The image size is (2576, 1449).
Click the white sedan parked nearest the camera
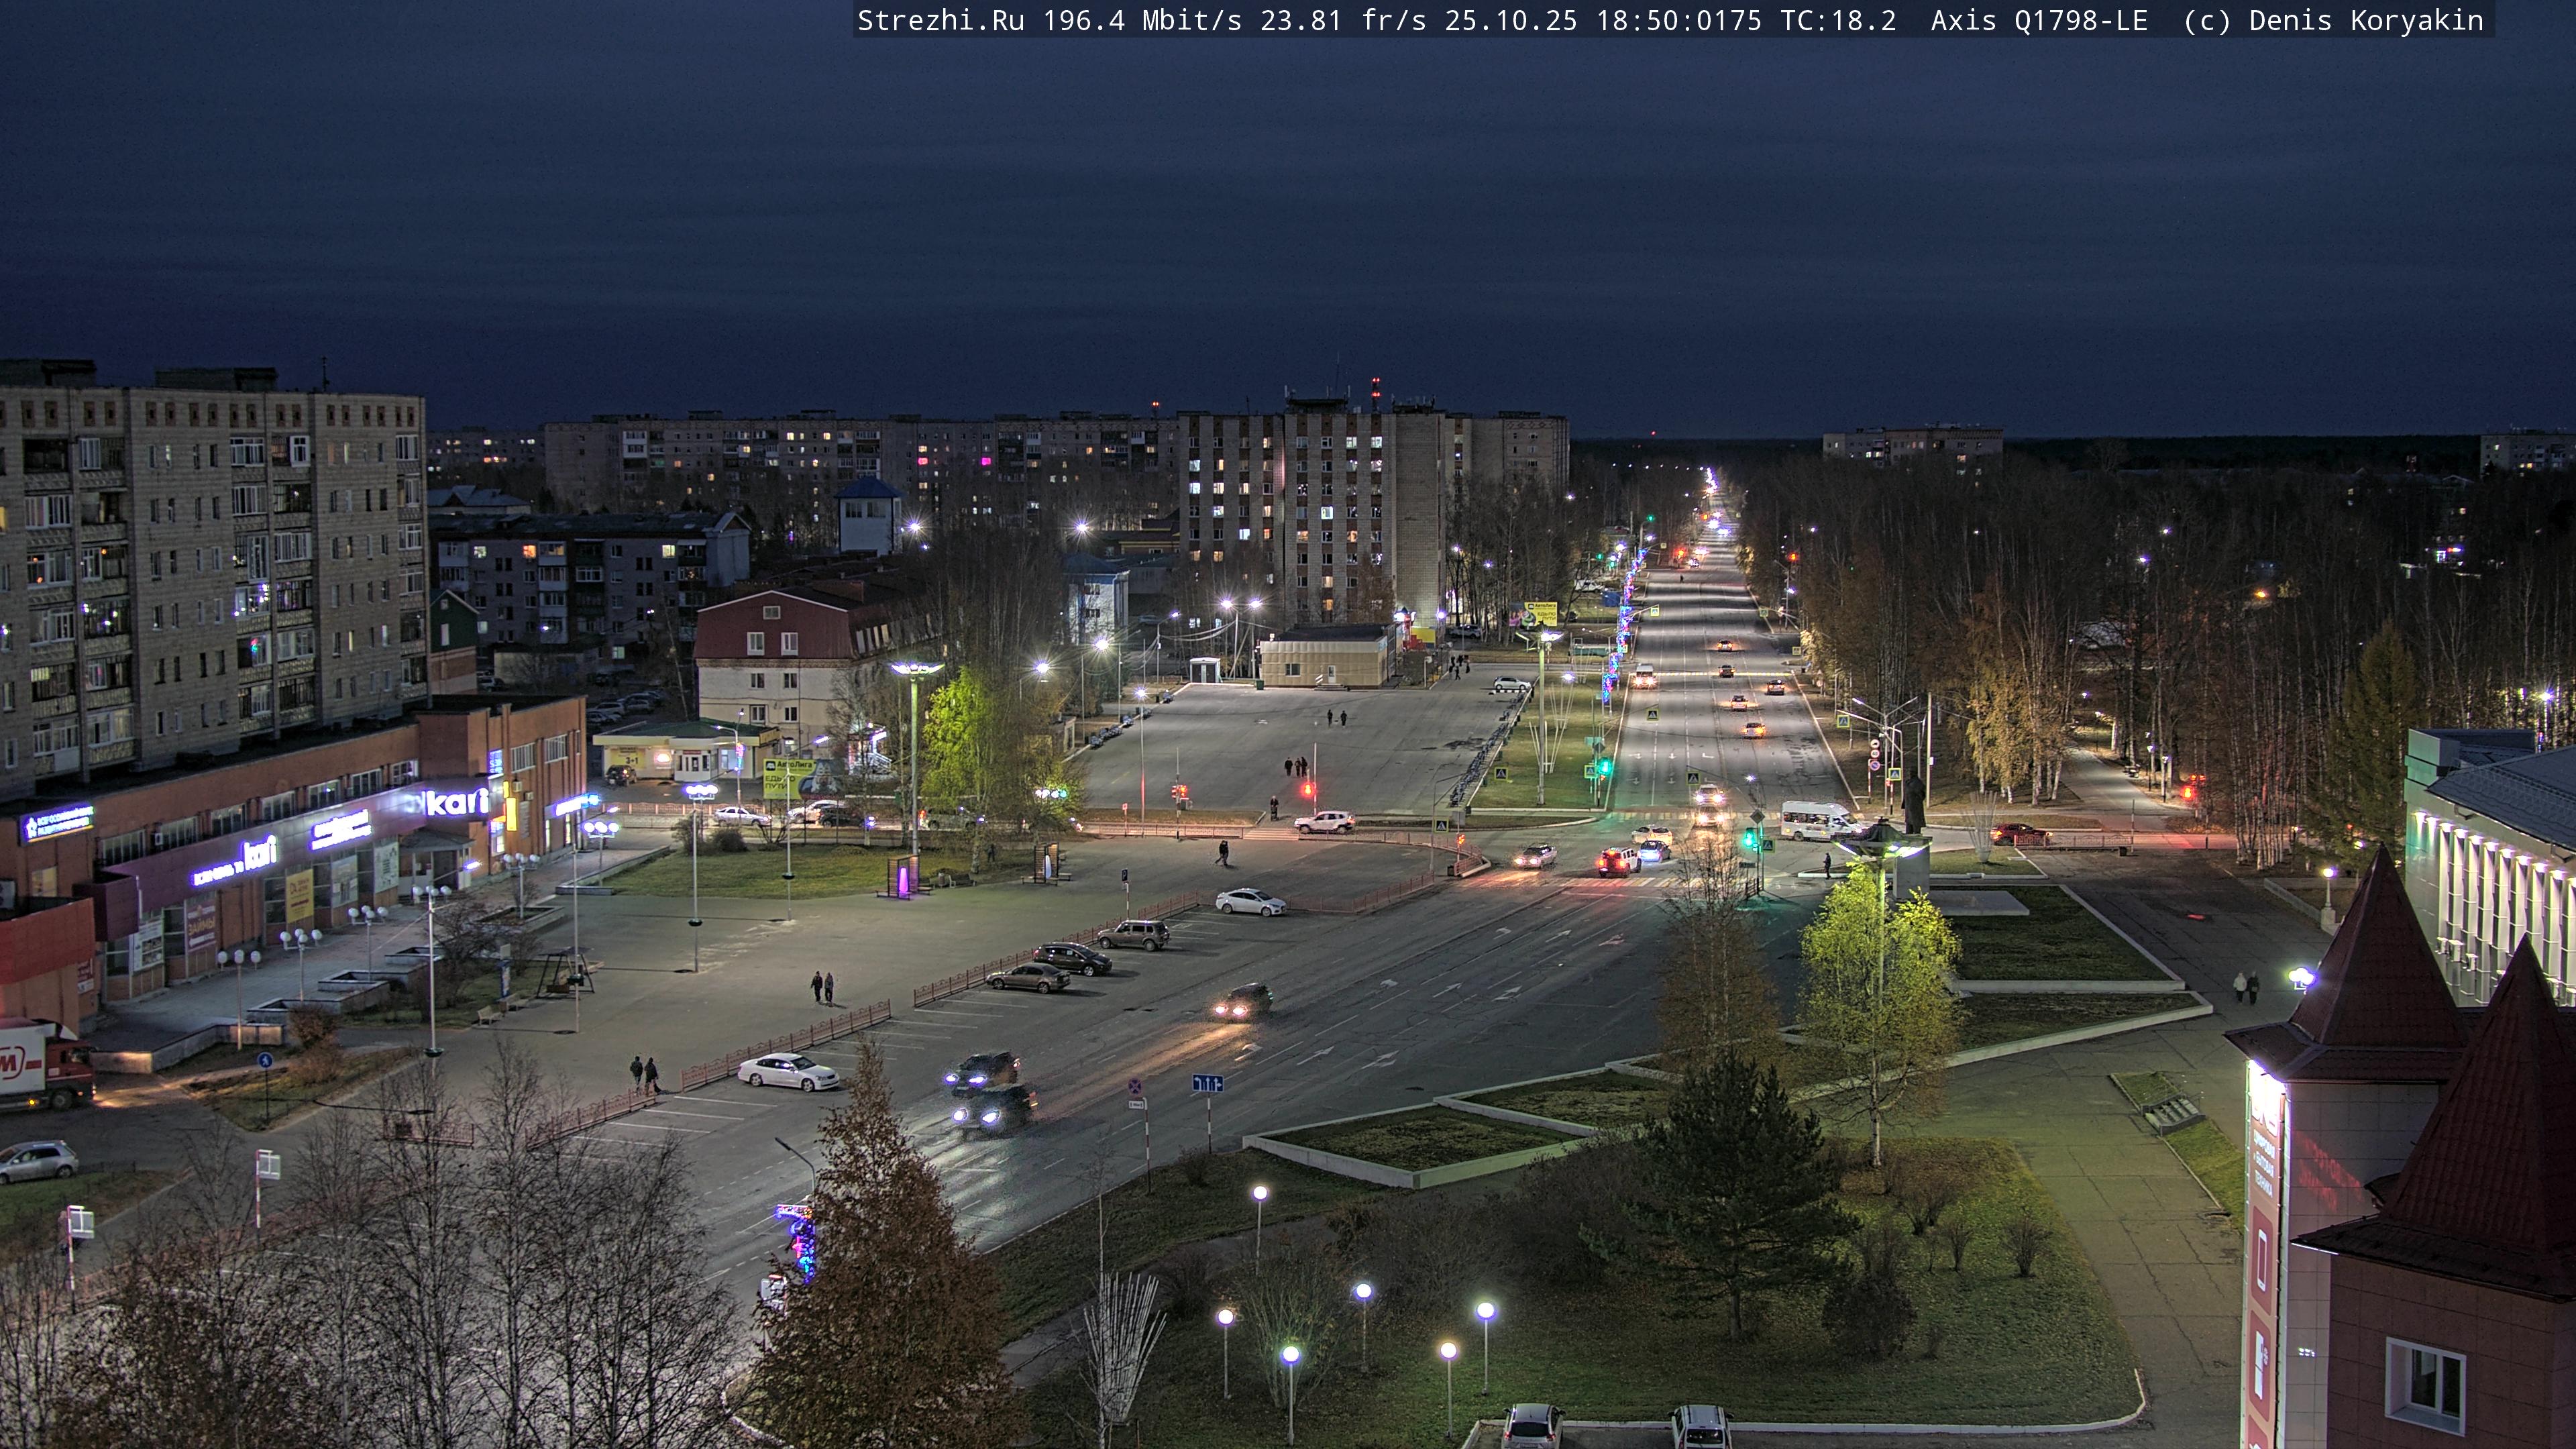(x=788, y=1072)
